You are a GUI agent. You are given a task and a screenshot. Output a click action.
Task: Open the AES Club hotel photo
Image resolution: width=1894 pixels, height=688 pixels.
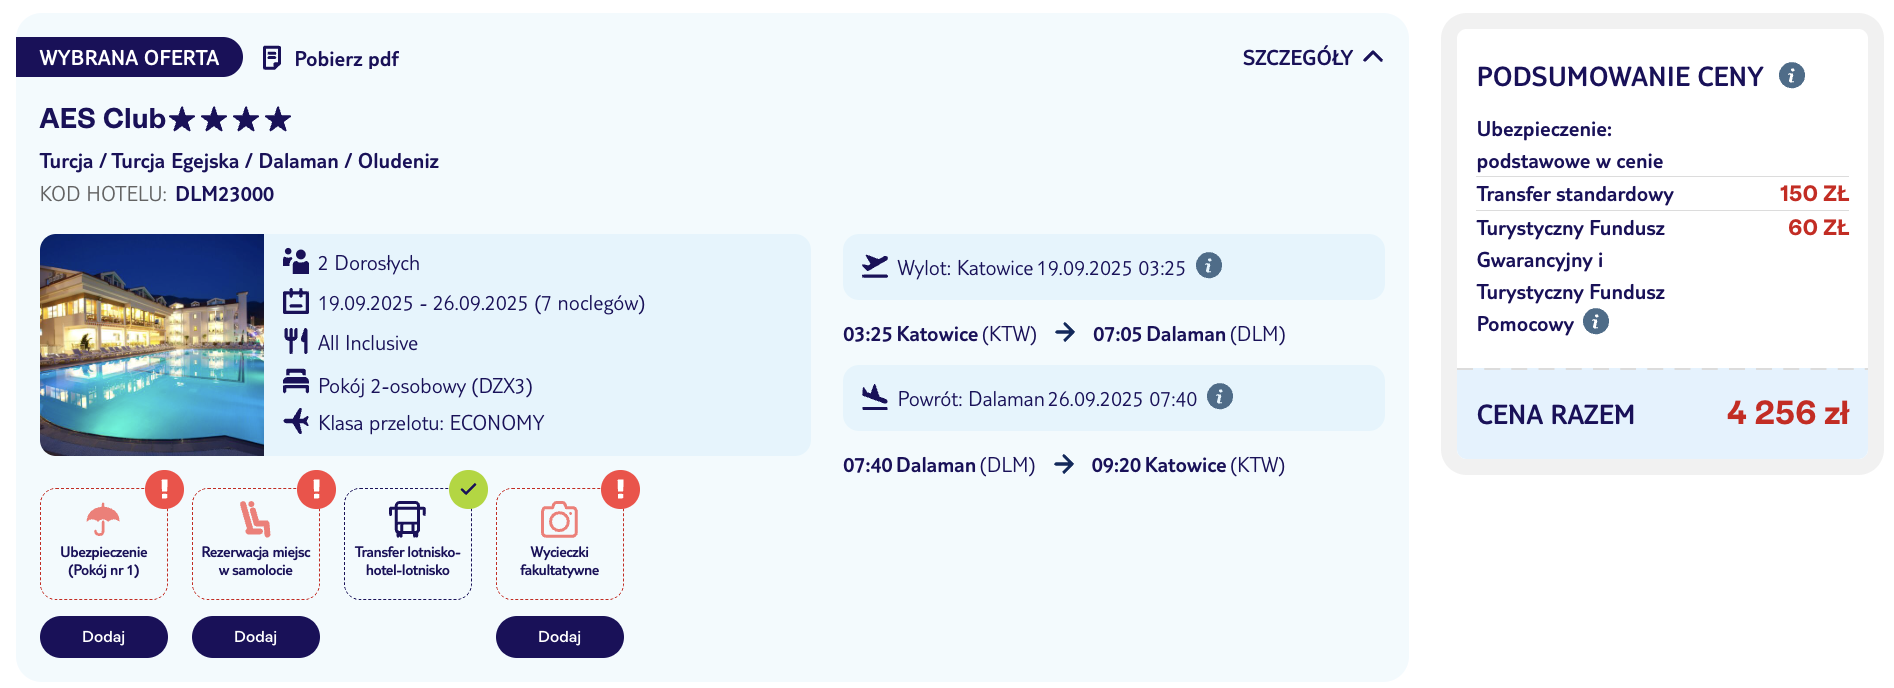pos(152,345)
